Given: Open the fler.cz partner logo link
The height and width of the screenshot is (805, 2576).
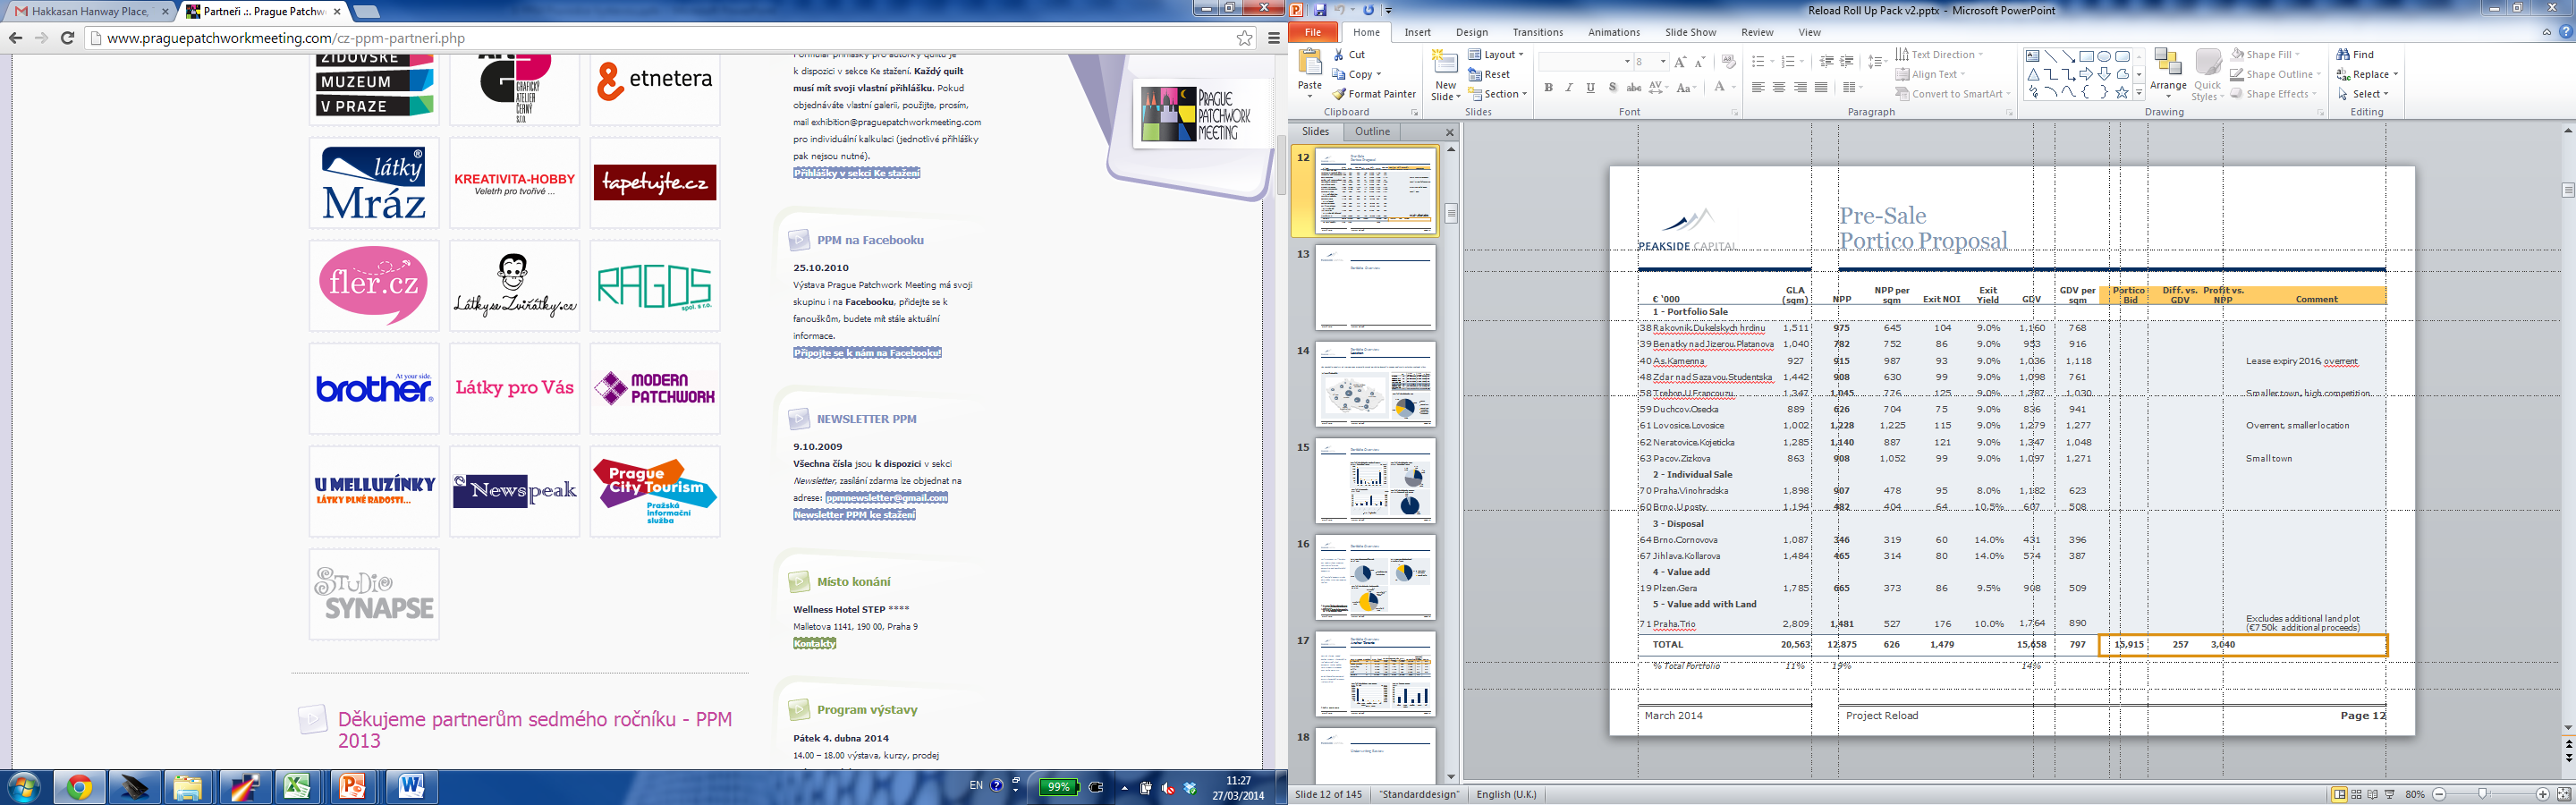Looking at the screenshot, I should click(x=374, y=285).
